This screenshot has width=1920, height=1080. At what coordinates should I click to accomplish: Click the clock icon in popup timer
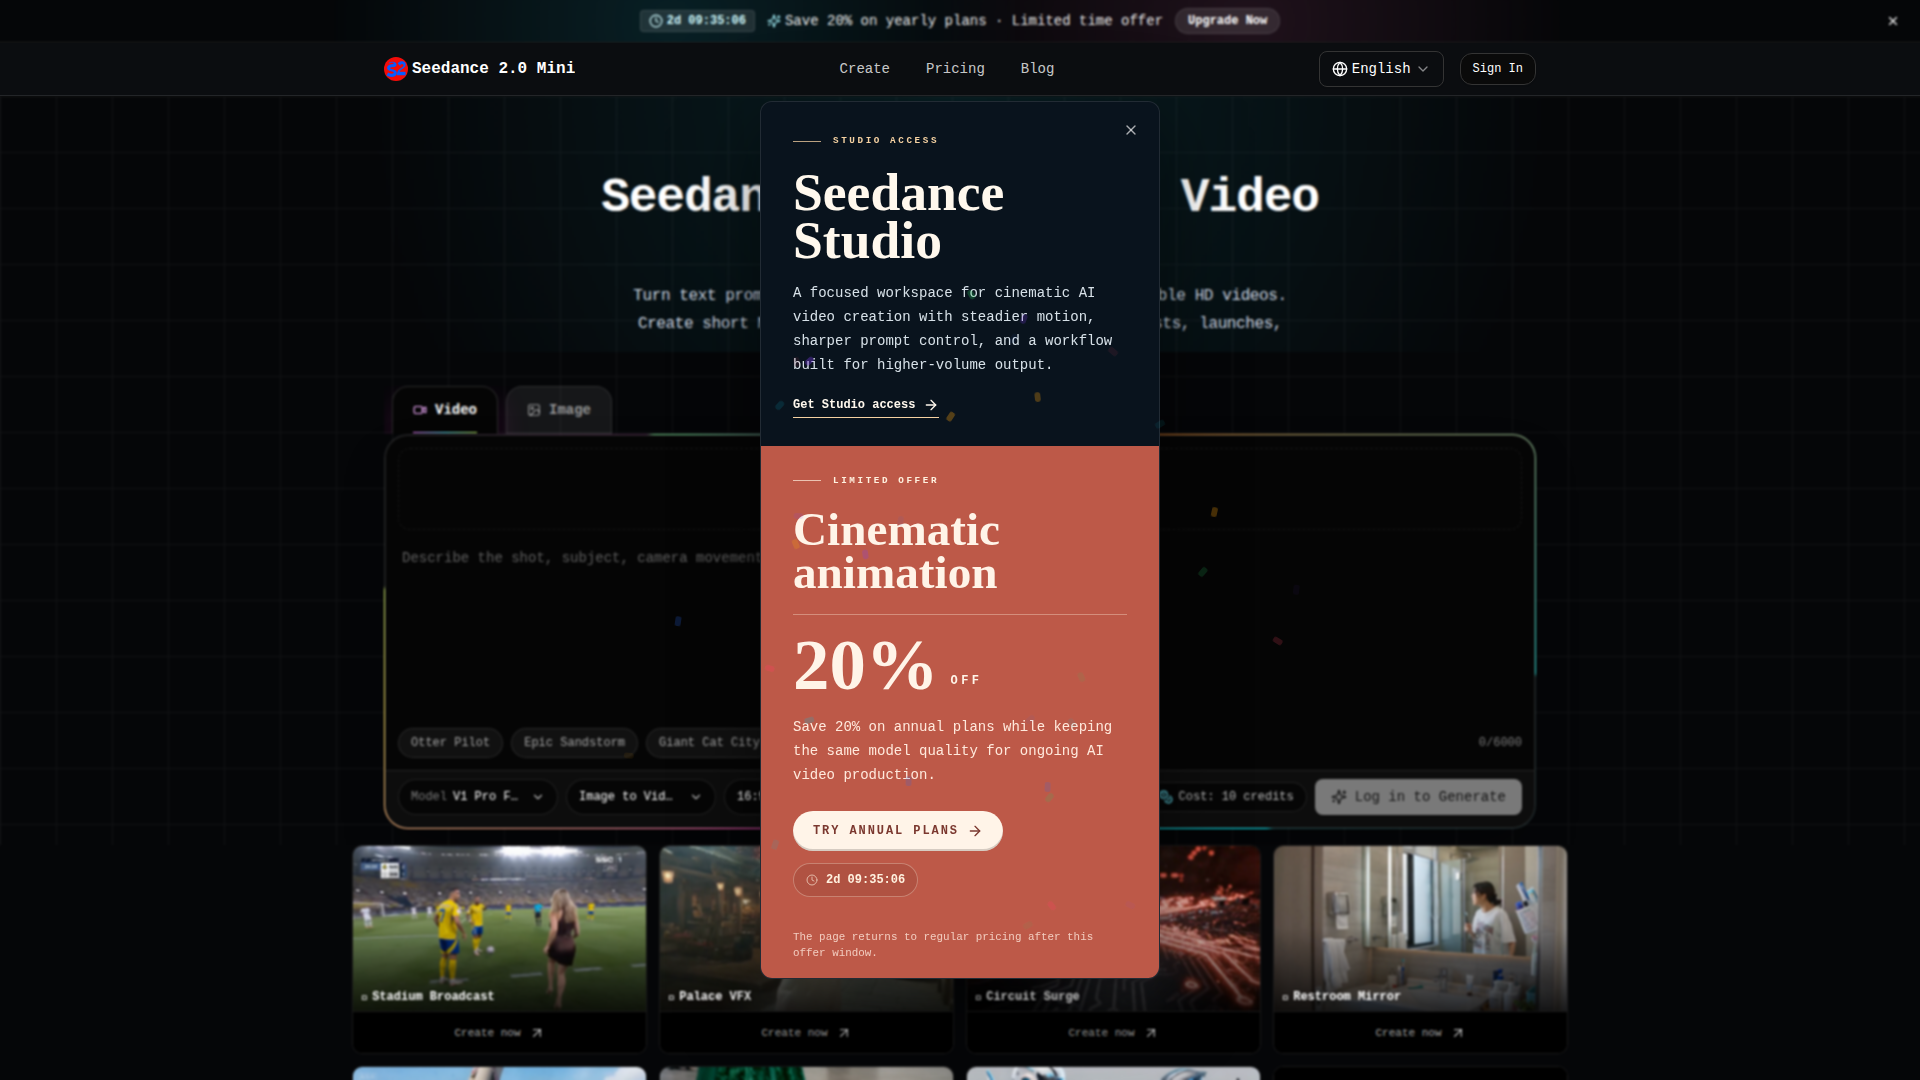click(812, 880)
